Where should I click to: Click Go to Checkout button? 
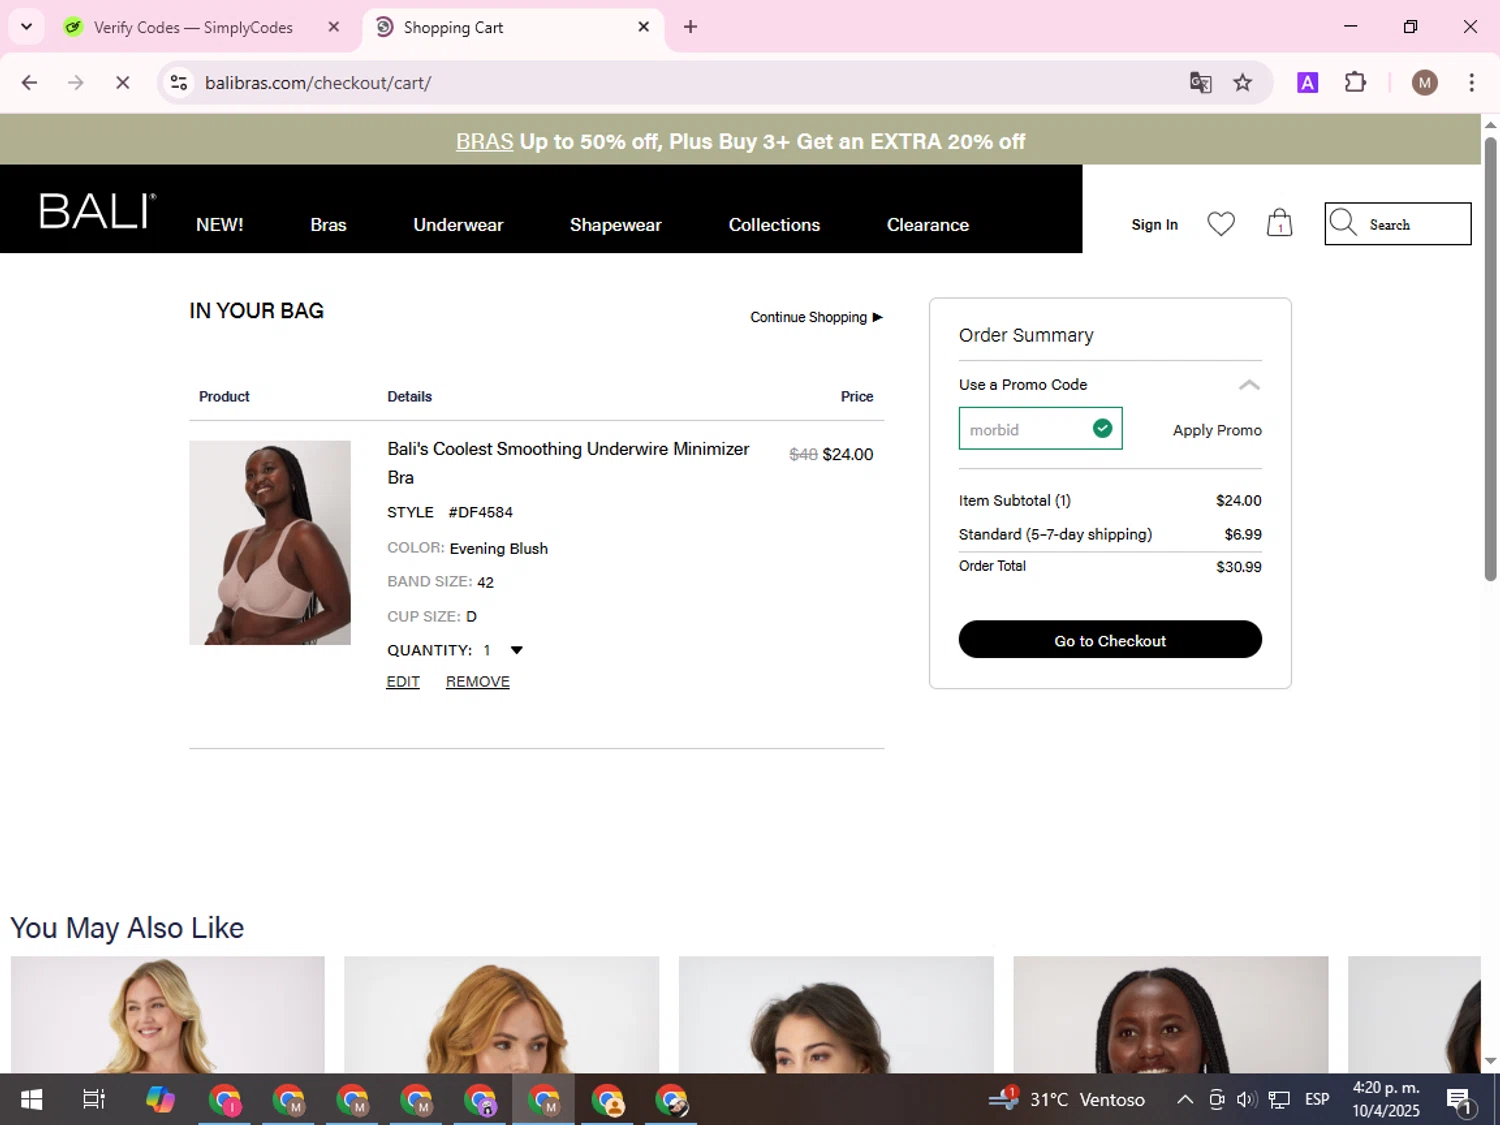click(1110, 640)
